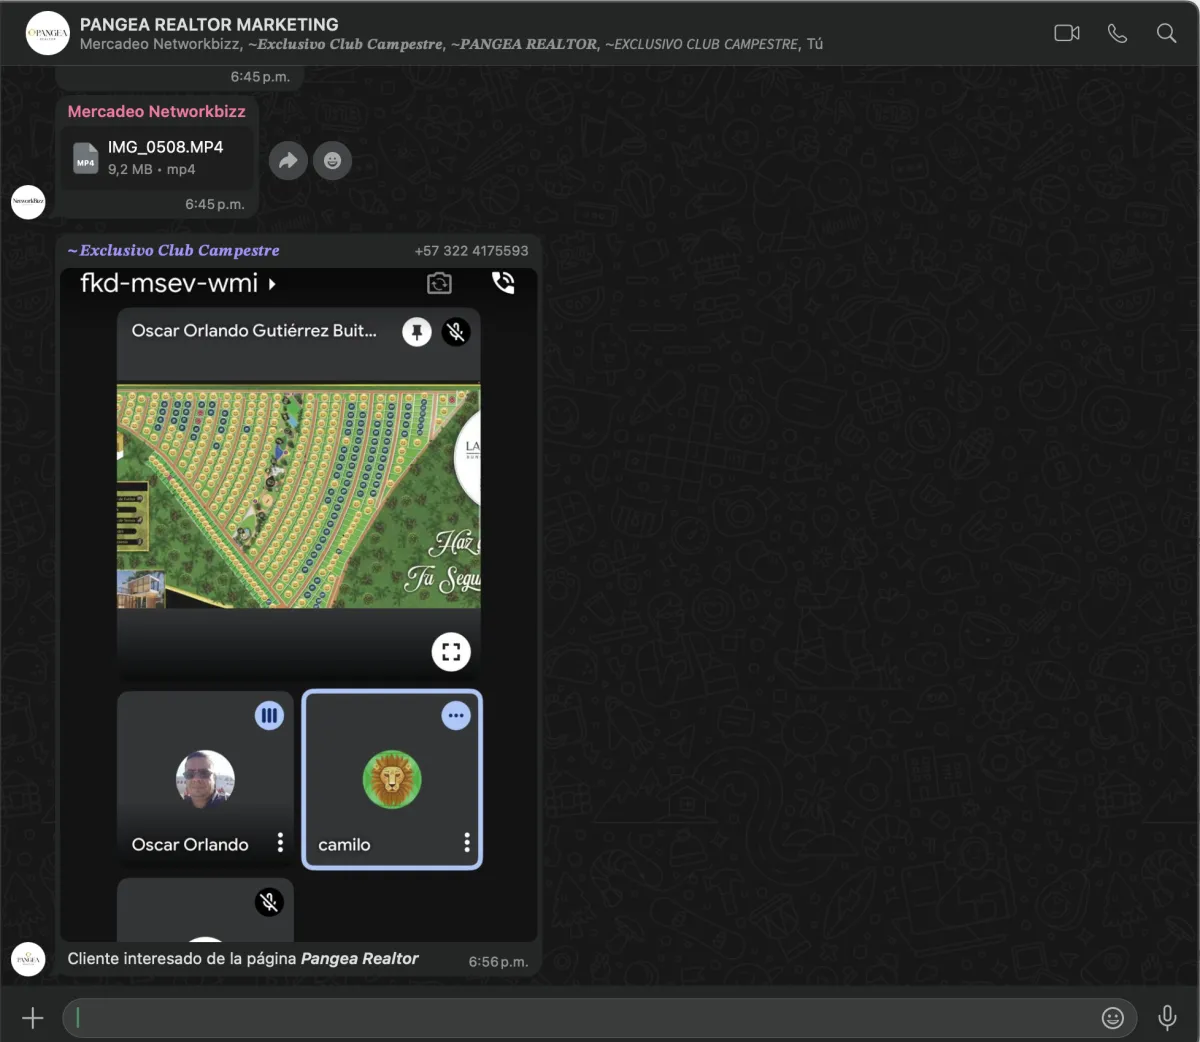Screen dimensions: 1200x1042
Task: Open the shared Google Meet screenshot image
Action: tap(299, 604)
